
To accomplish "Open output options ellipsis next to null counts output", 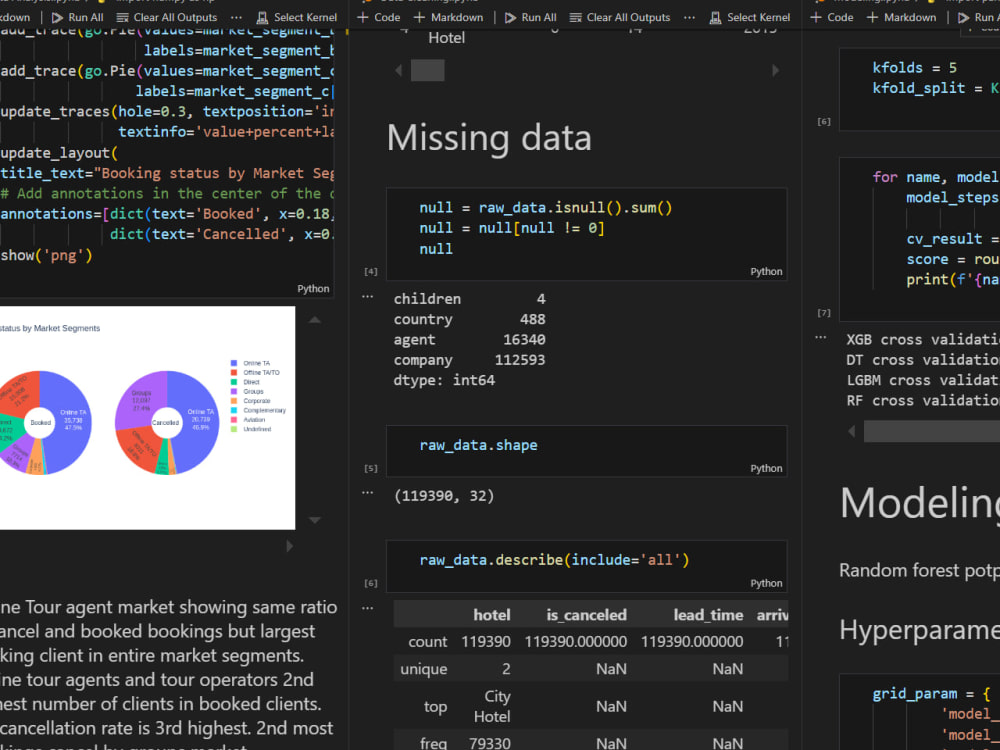I will 367,297.
